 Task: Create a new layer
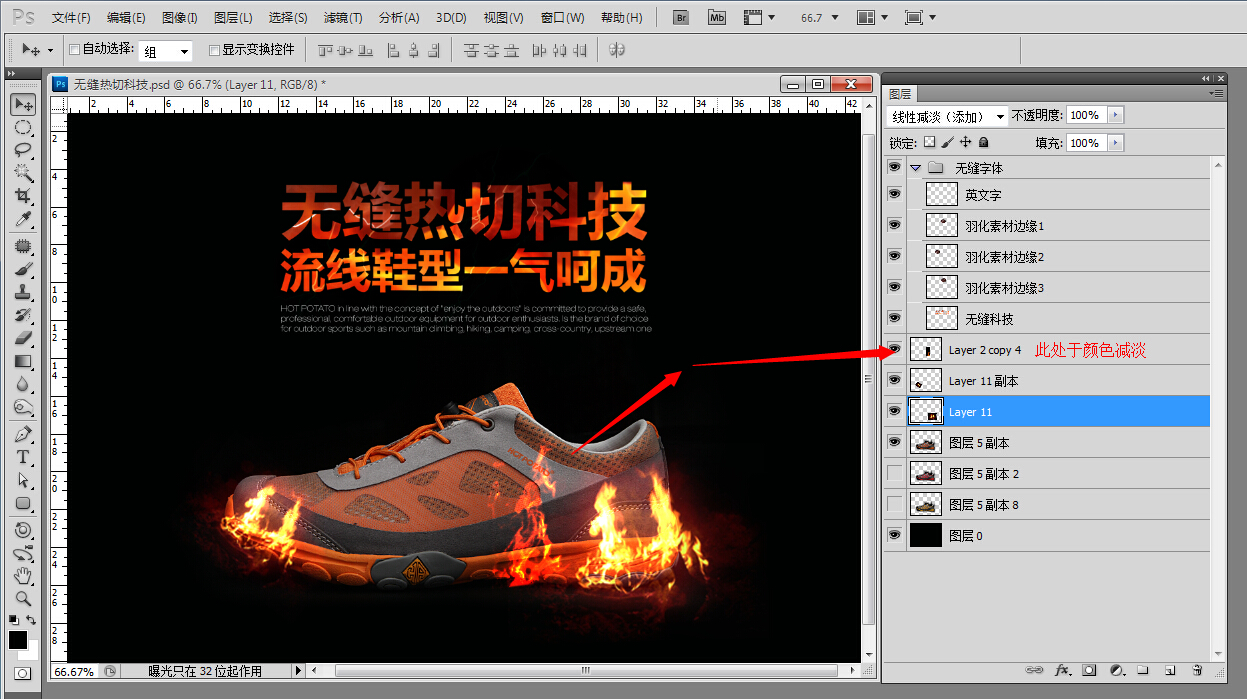[1170, 670]
